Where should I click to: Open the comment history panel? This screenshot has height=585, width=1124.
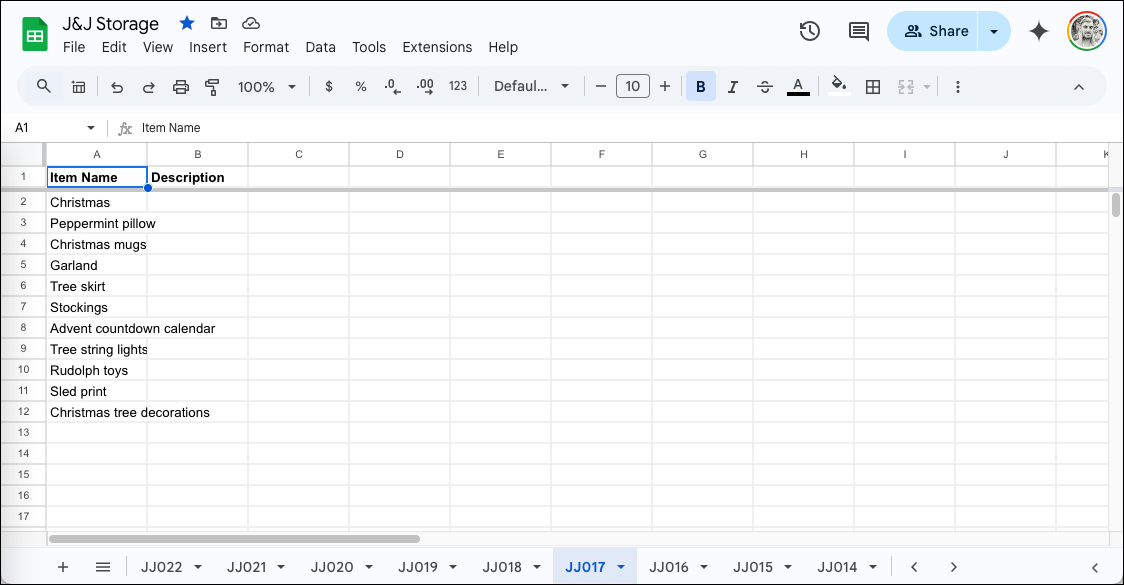(x=858, y=31)
